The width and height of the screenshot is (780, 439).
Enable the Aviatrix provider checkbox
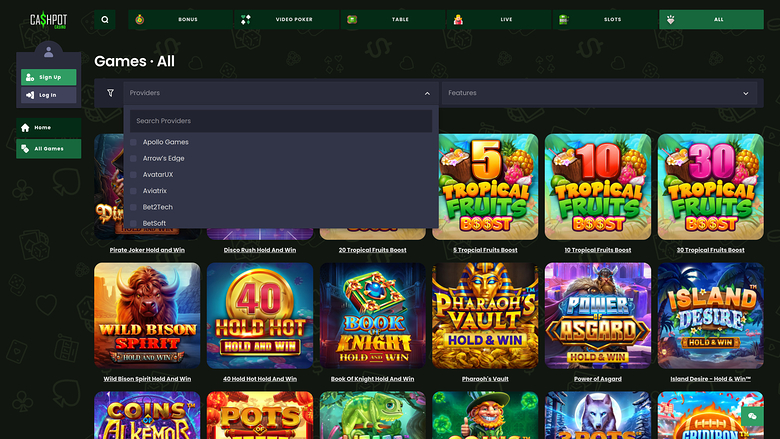[133, 191]
